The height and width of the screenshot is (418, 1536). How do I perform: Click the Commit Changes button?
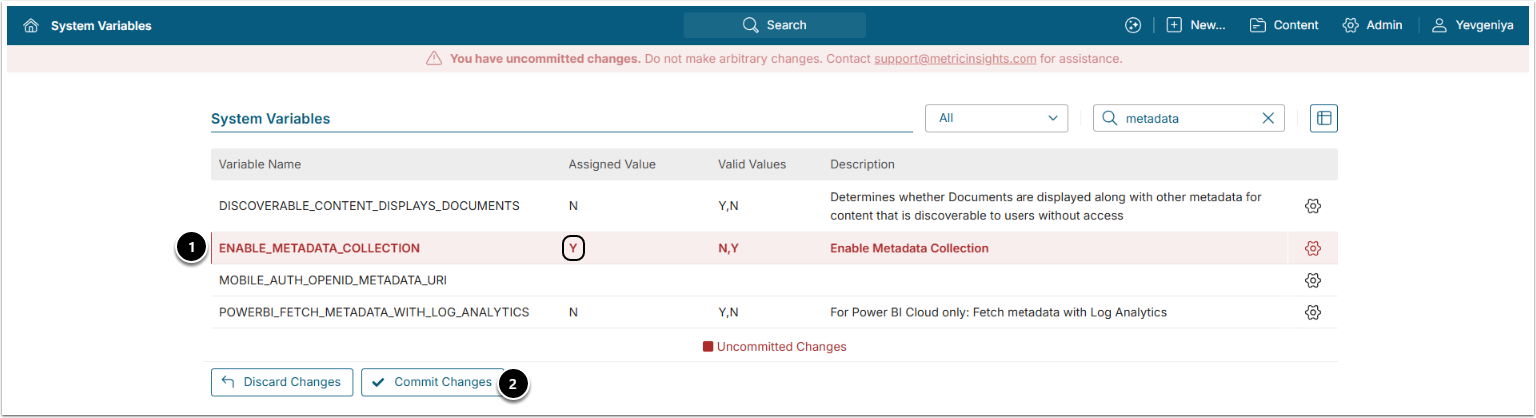click(x=432, y=382)
